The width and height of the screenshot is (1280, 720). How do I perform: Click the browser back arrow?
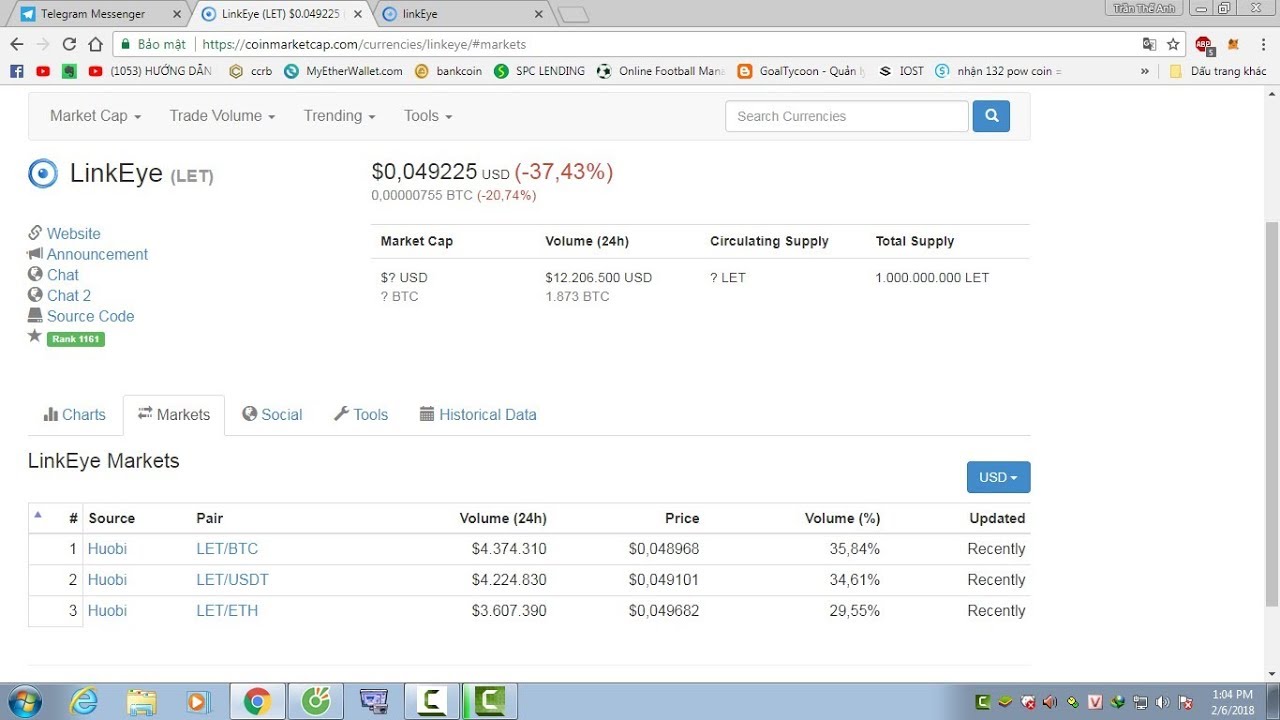(17, 44)
